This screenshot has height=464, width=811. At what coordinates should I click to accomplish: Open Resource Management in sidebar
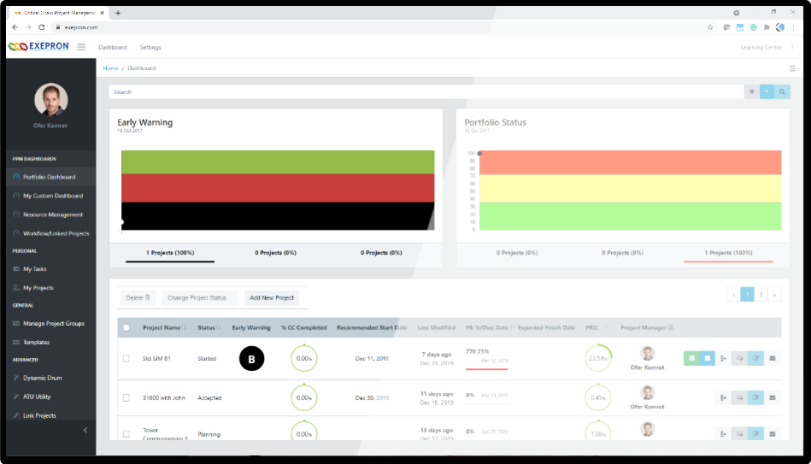click(51, 214)
